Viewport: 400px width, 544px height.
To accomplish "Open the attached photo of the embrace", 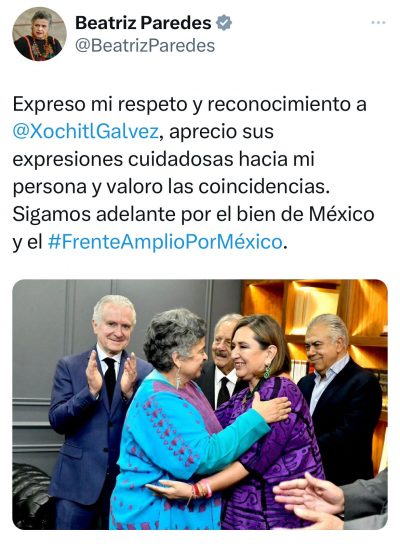I will click(x=200, y=404).
